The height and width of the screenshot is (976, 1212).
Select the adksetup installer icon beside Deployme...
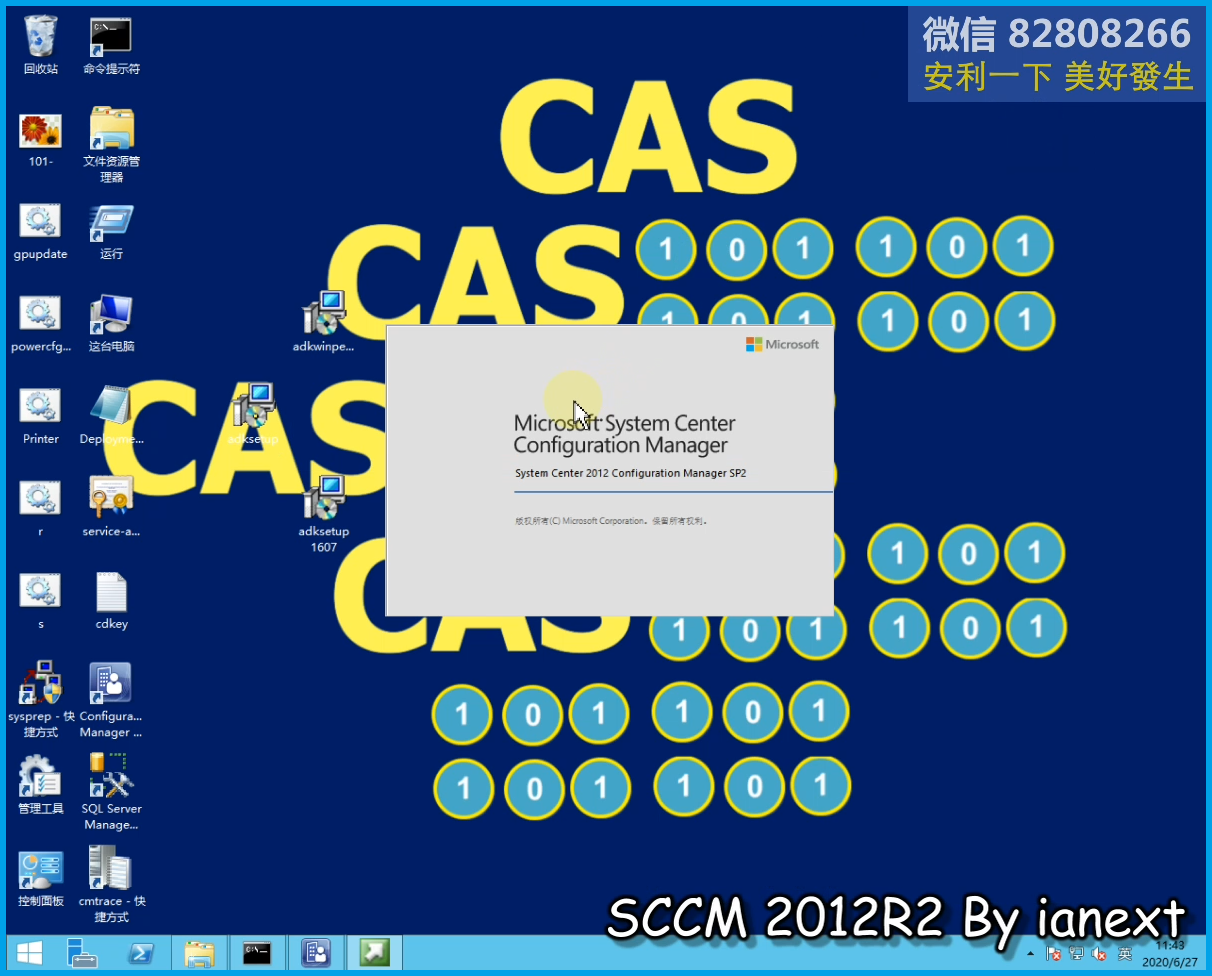coord(253,415)
